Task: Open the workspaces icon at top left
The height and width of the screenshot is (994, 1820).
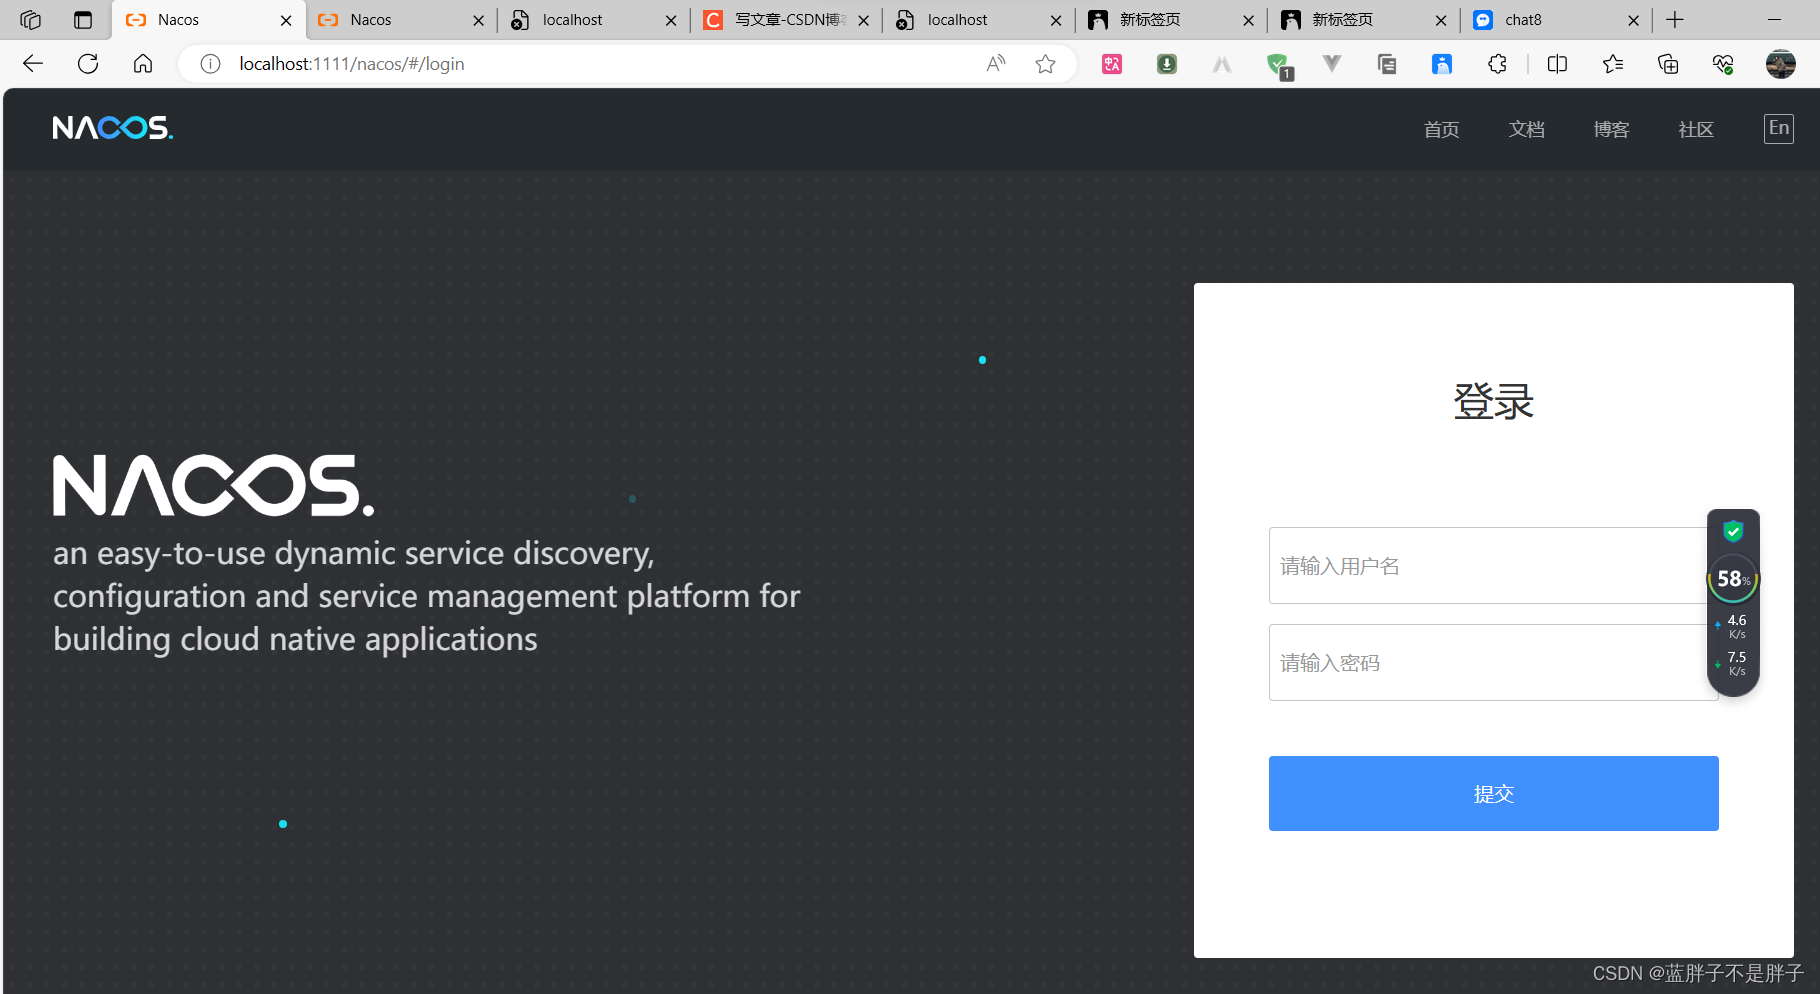Action: 31,20
